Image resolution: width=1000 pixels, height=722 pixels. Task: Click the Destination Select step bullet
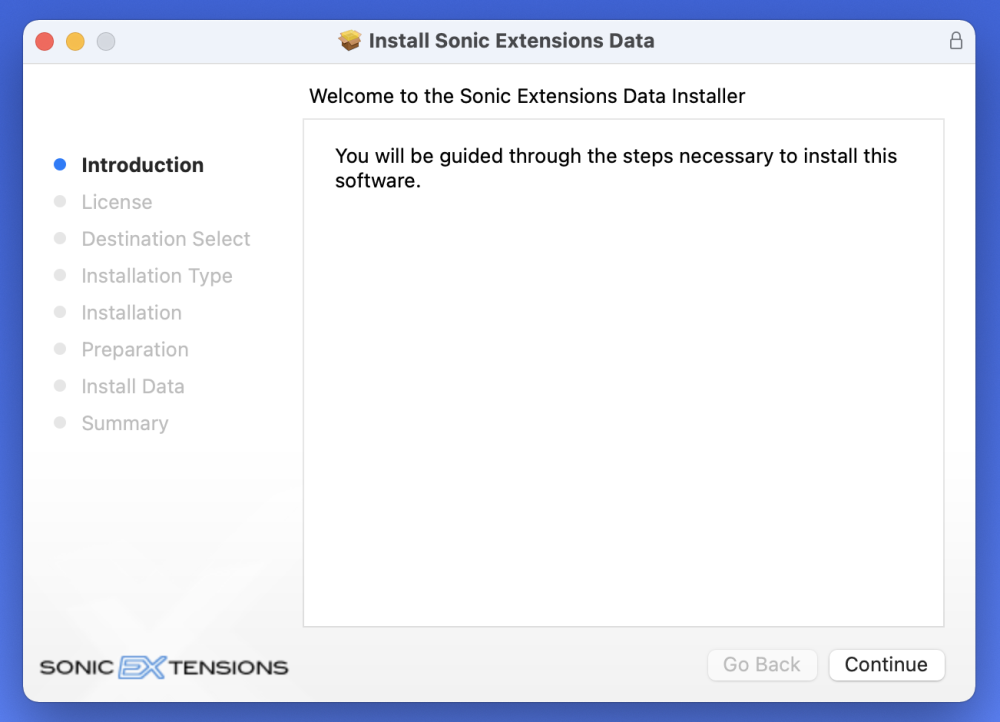tap(60, 239)
